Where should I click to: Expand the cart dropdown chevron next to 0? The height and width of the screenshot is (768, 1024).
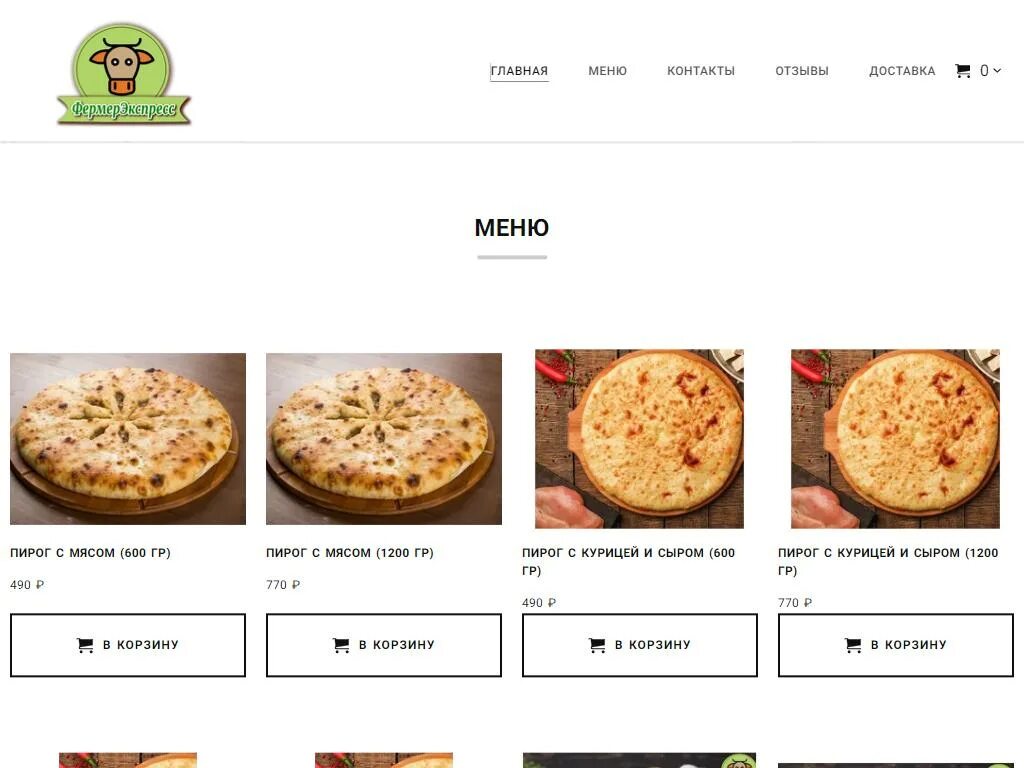[x=997, y=71]
